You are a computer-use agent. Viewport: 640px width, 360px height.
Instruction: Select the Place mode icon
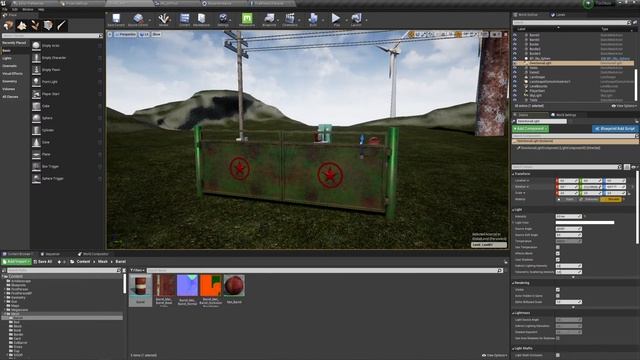[x=9, y=25]
